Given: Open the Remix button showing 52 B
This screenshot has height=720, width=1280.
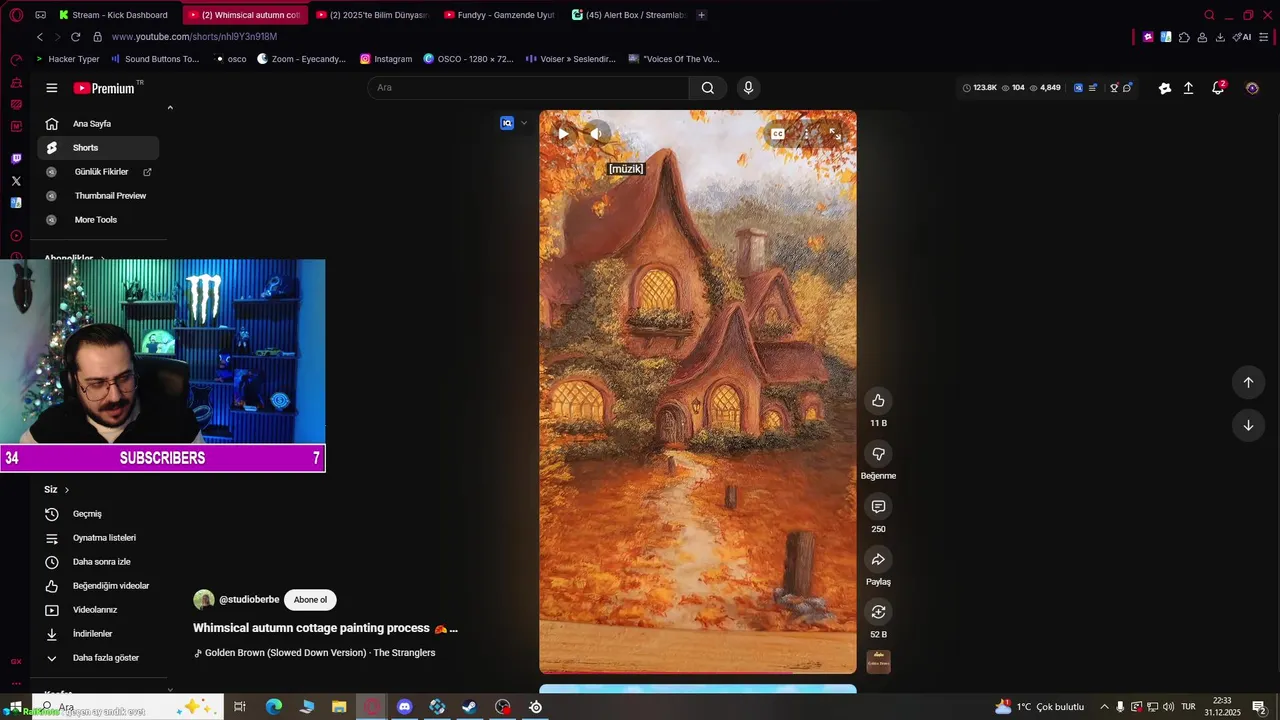Looking at the screenshot, I should 878,612.
